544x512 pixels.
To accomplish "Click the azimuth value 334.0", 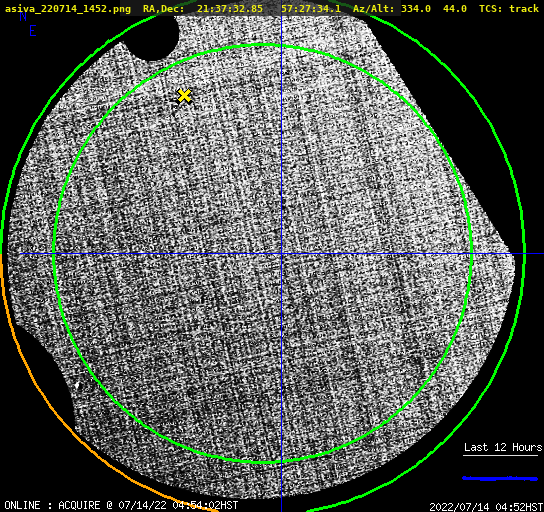I will click(x=416, y=8).
